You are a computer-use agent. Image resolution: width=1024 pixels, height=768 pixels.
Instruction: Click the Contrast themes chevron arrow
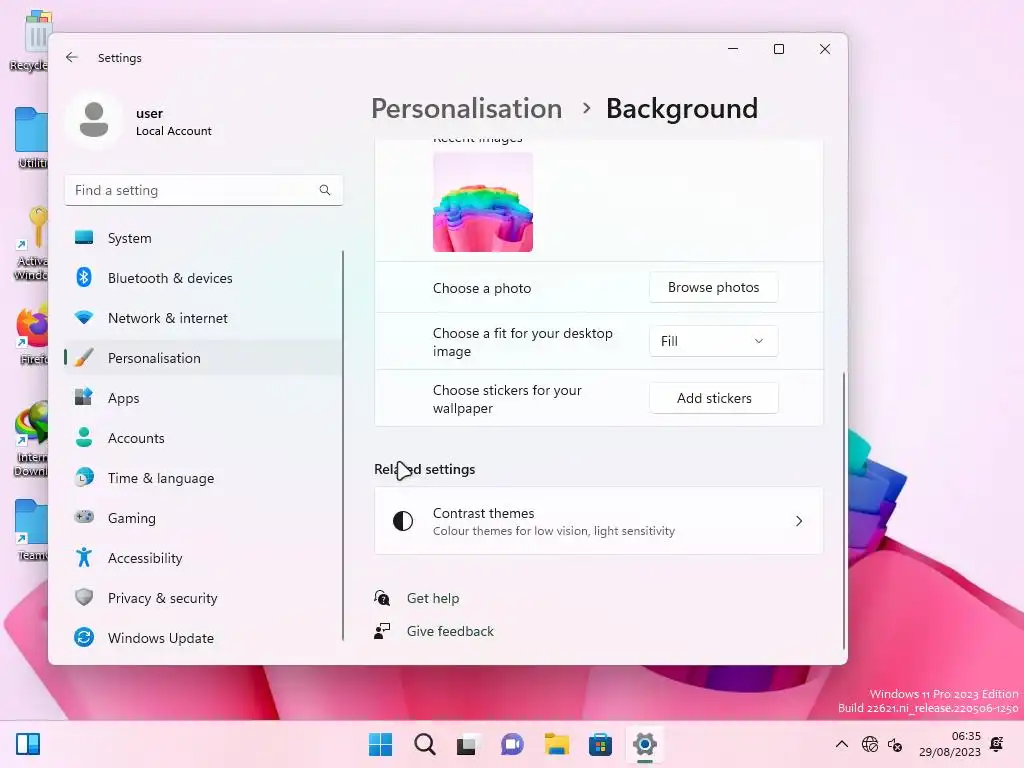[799, 521]
